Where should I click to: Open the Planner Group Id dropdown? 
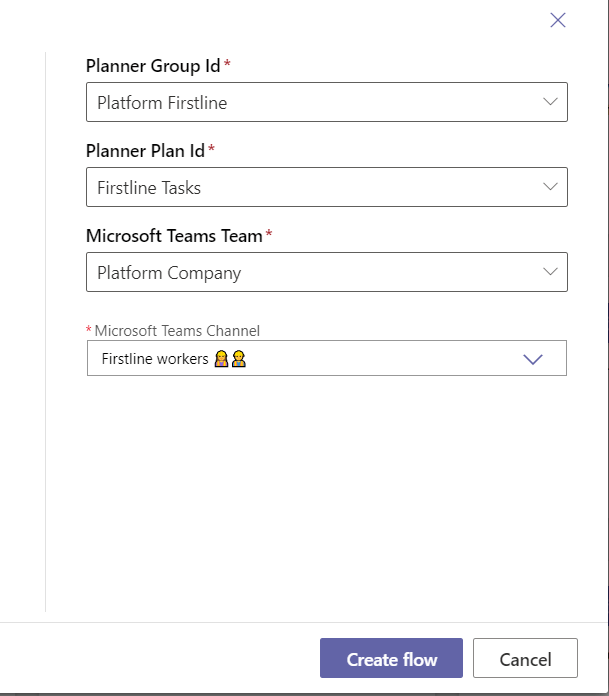(326, 102)
